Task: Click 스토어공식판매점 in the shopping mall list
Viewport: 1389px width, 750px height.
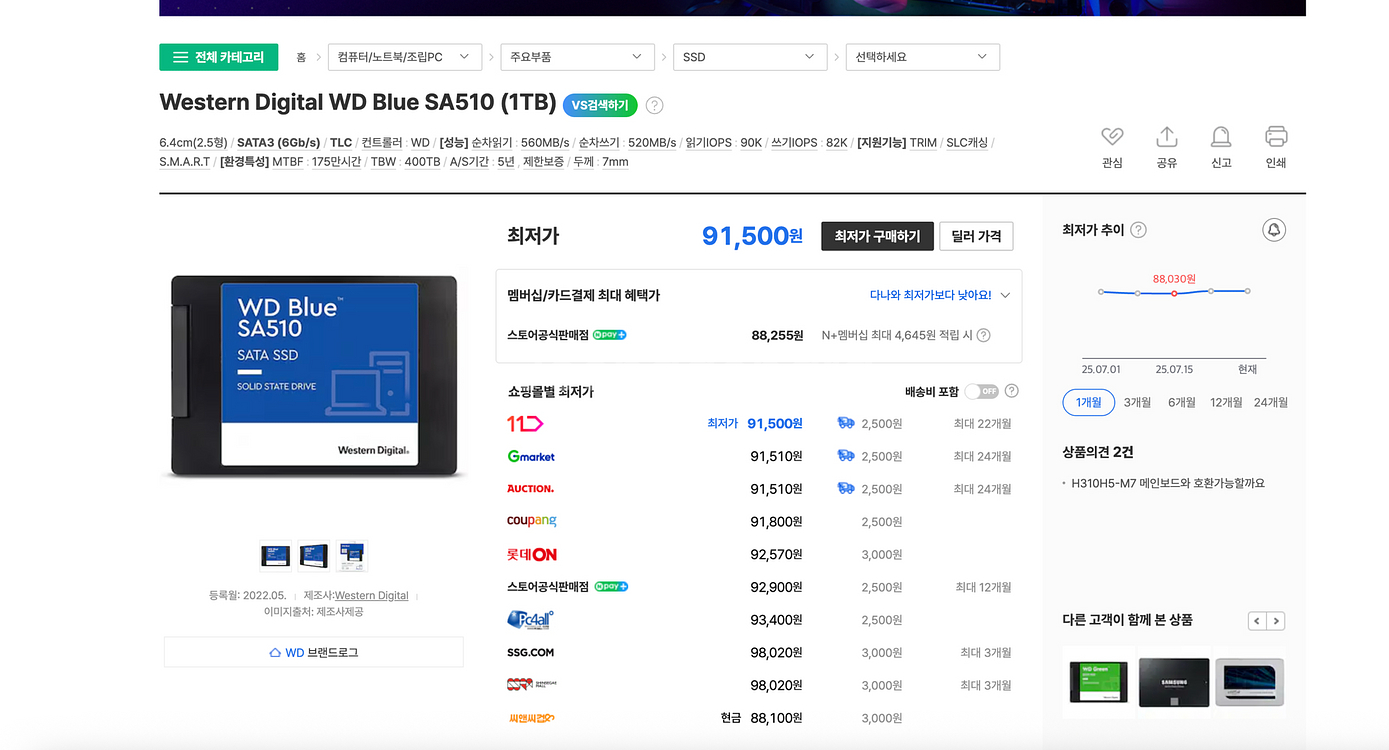Action: (x=548, y=587)
